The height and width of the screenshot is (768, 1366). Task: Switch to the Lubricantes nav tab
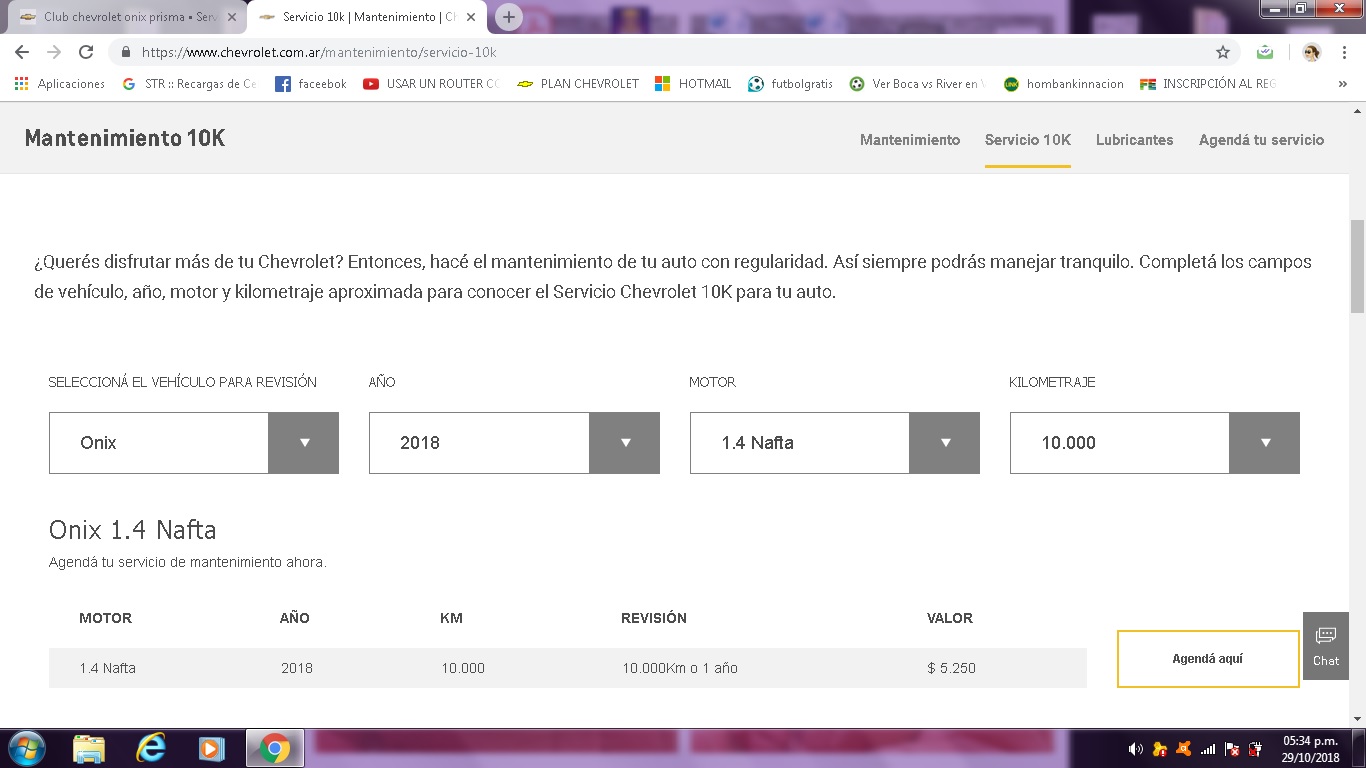tap(1134, 140)
